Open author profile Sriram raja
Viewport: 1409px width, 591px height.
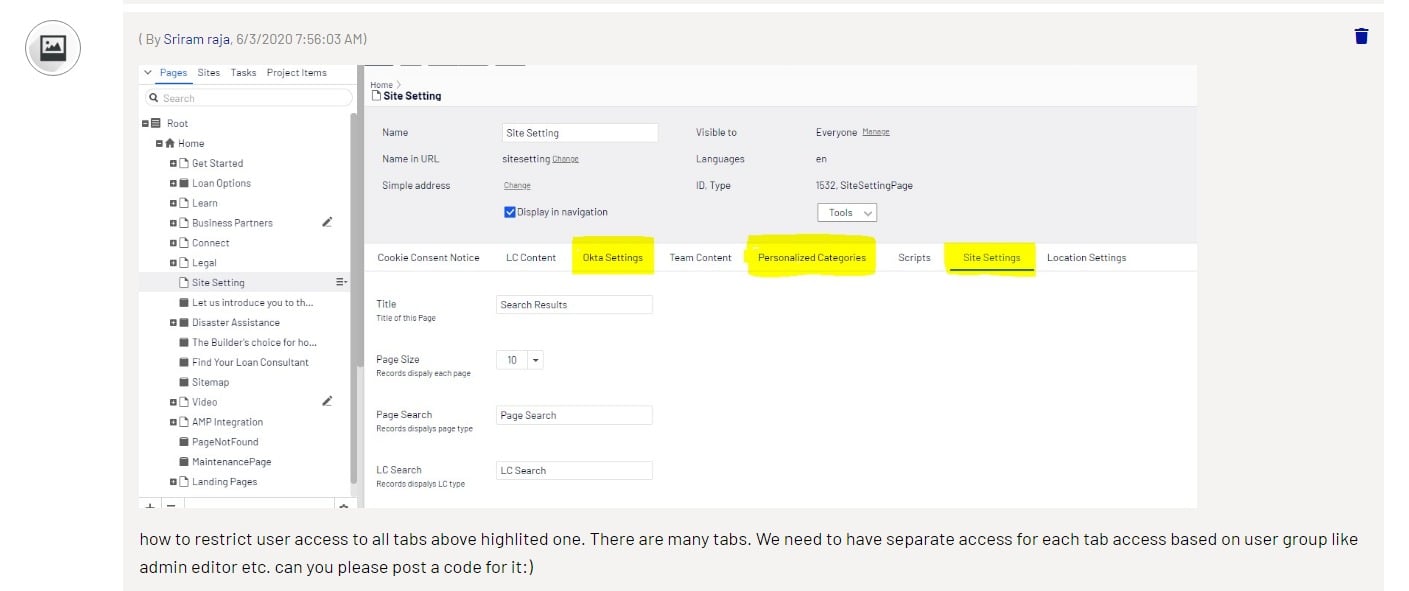(x=198, y=39)
